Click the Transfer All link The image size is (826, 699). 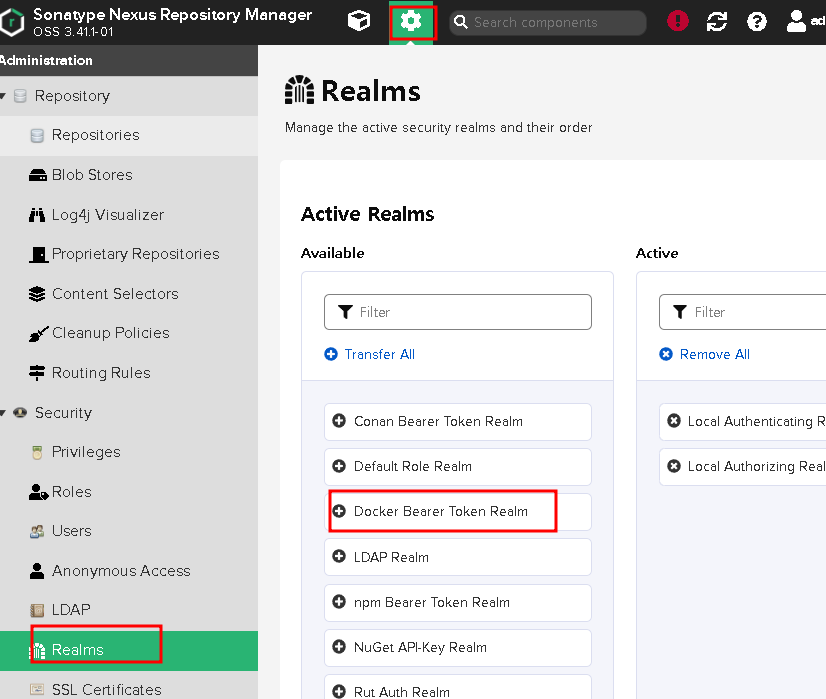click(x=370, y=354)
